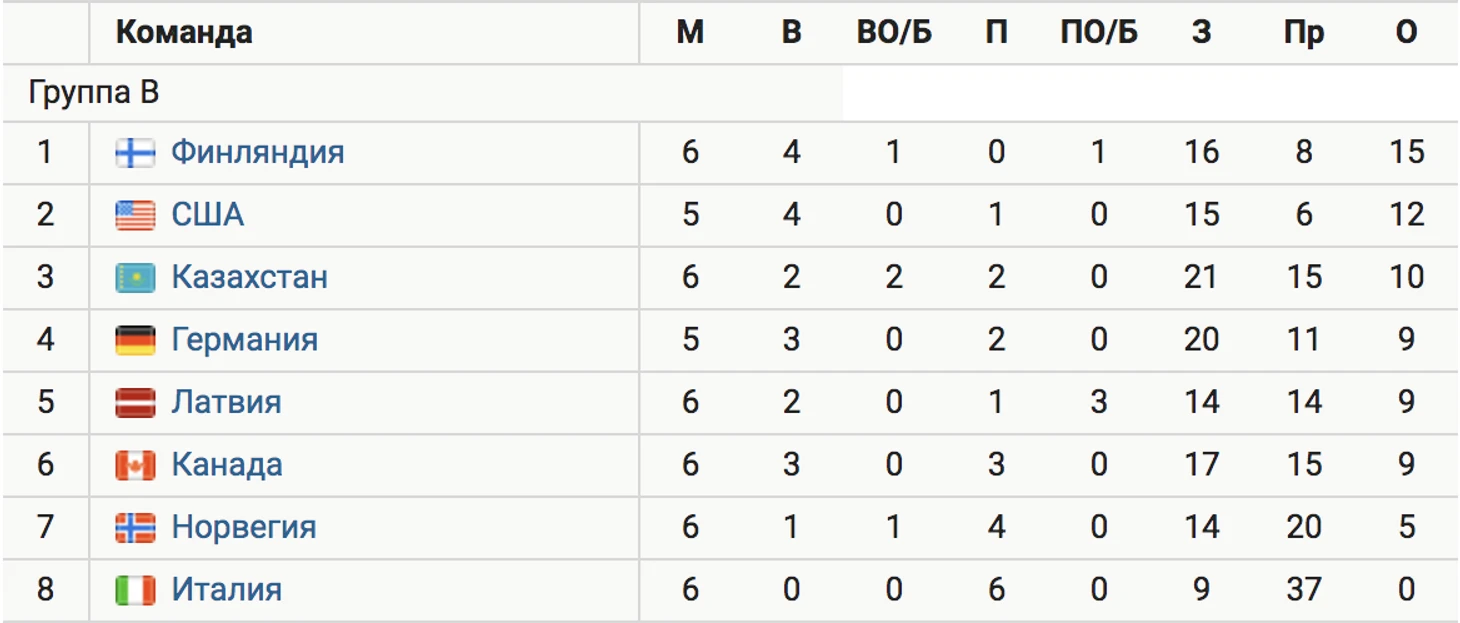Click the USA flag icon
Image resolution: width=1460 pixels, height=623 pixels.
tap(135, 215)
